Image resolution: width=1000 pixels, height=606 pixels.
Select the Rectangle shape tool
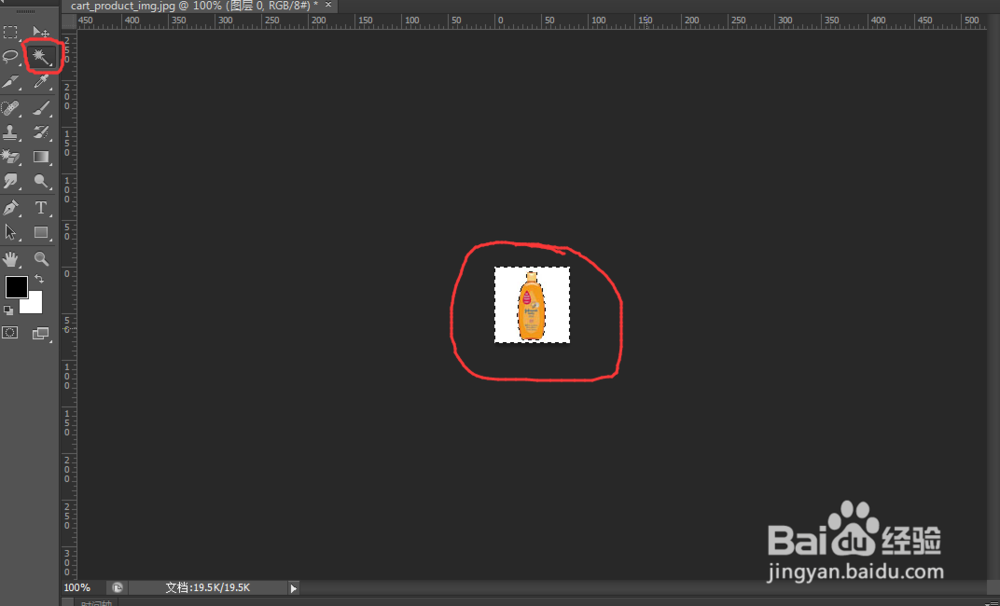point(41,232)
